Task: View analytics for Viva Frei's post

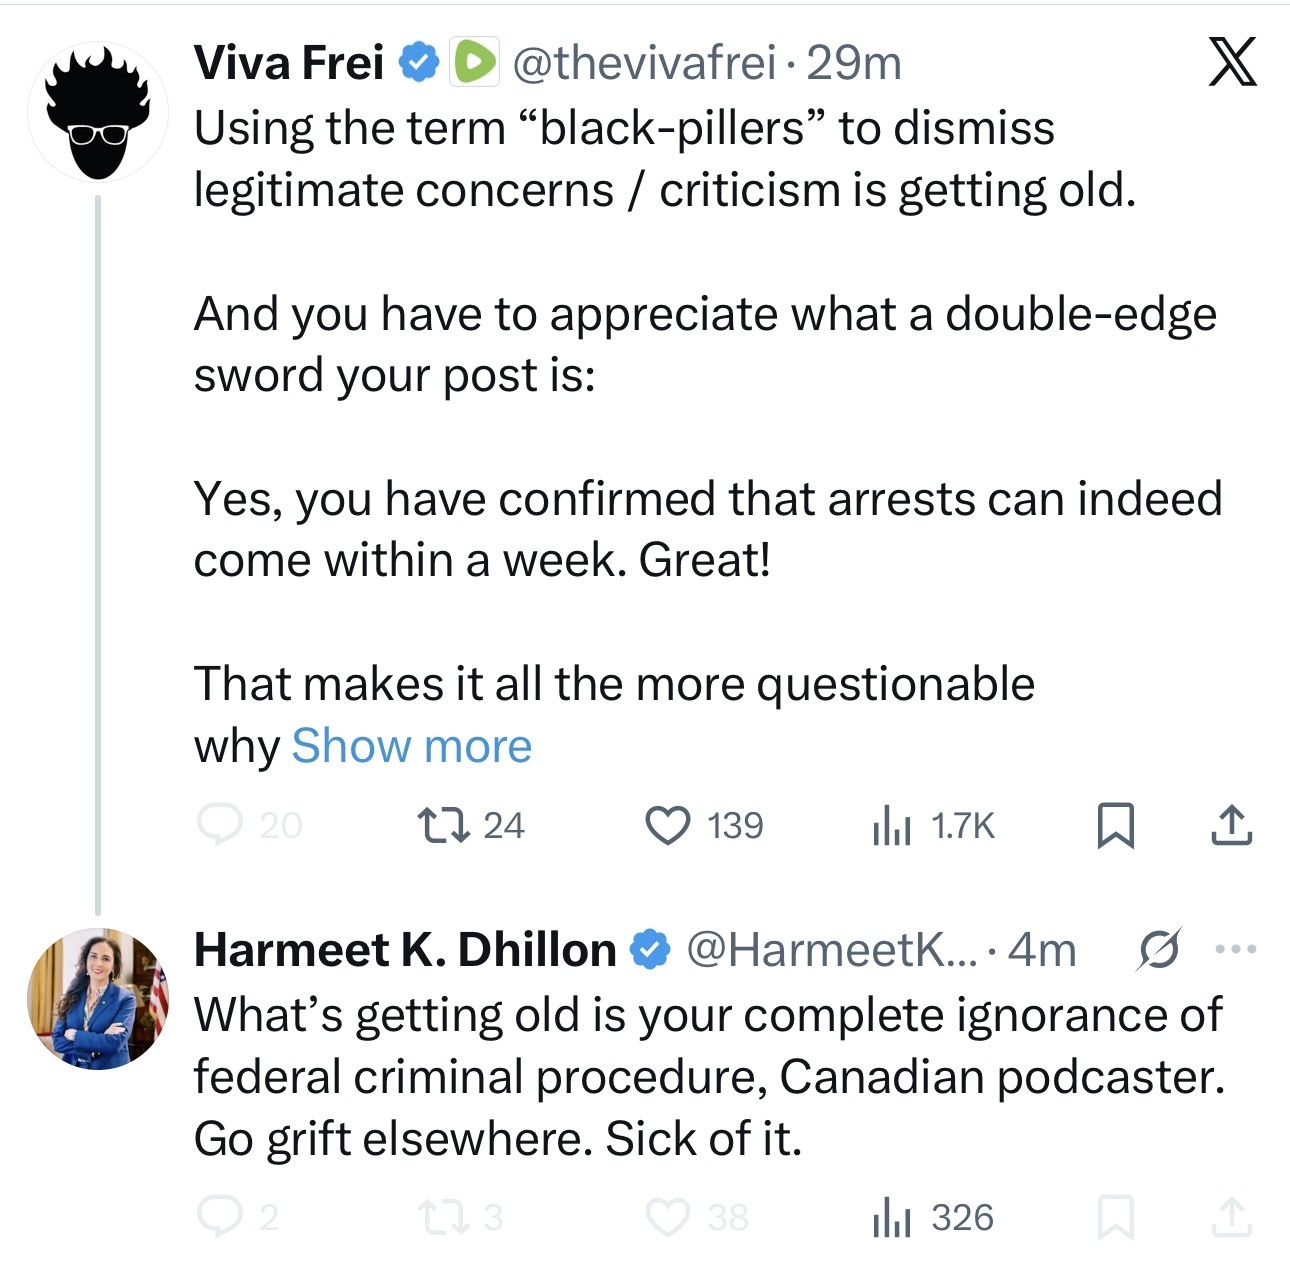Action: click(891, 827)
